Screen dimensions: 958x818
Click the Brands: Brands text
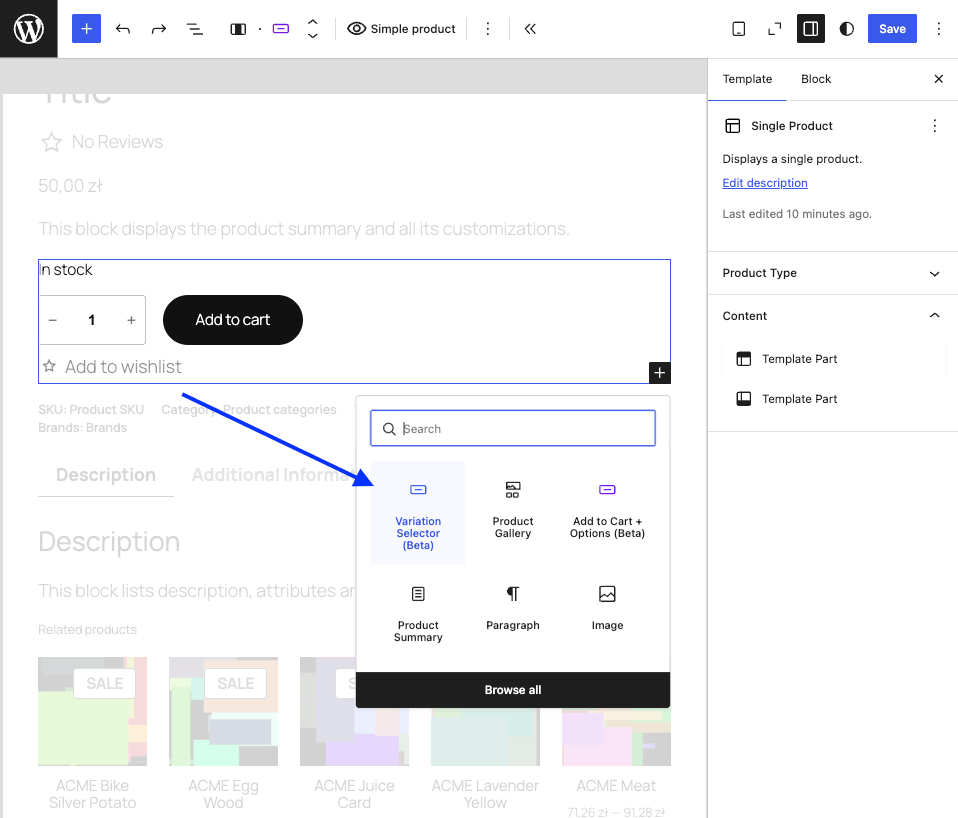[82, 428]
